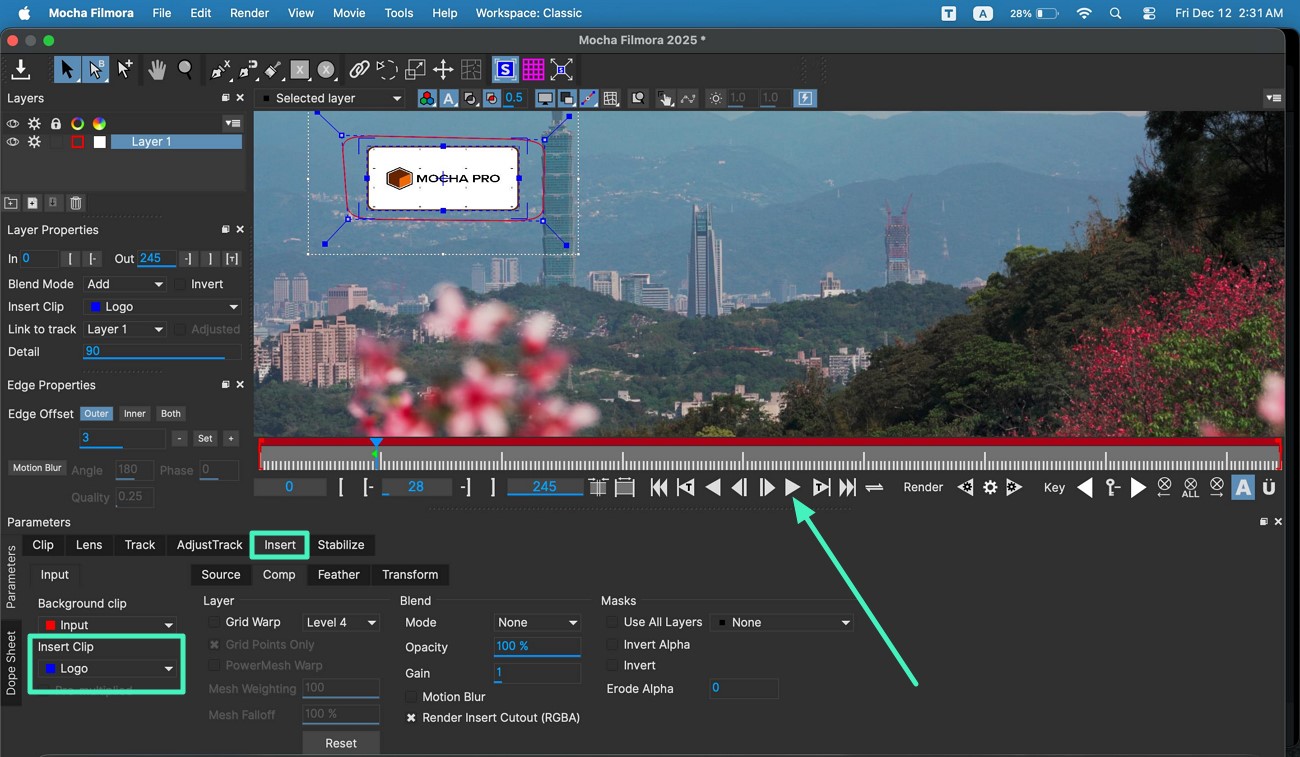Open the Blend Mode Add dropdown
Screen dimensions: 1300x757
click(x=125, y=284)
